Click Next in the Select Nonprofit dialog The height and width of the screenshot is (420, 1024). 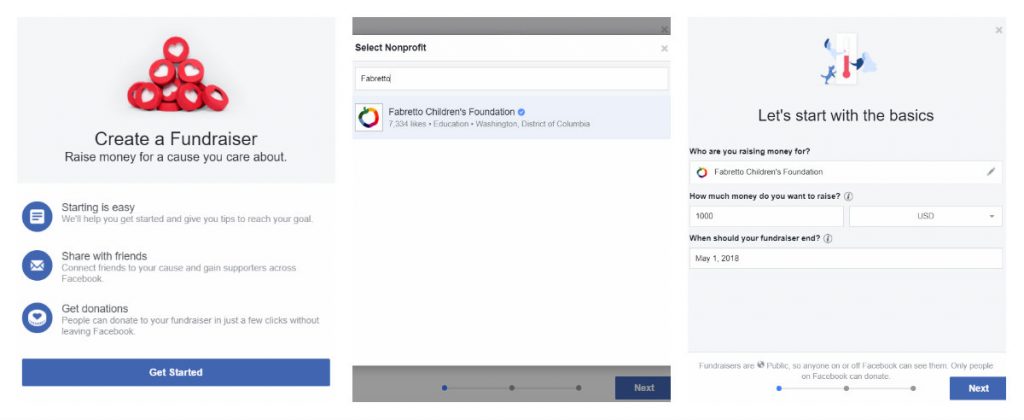pos(643,388)
